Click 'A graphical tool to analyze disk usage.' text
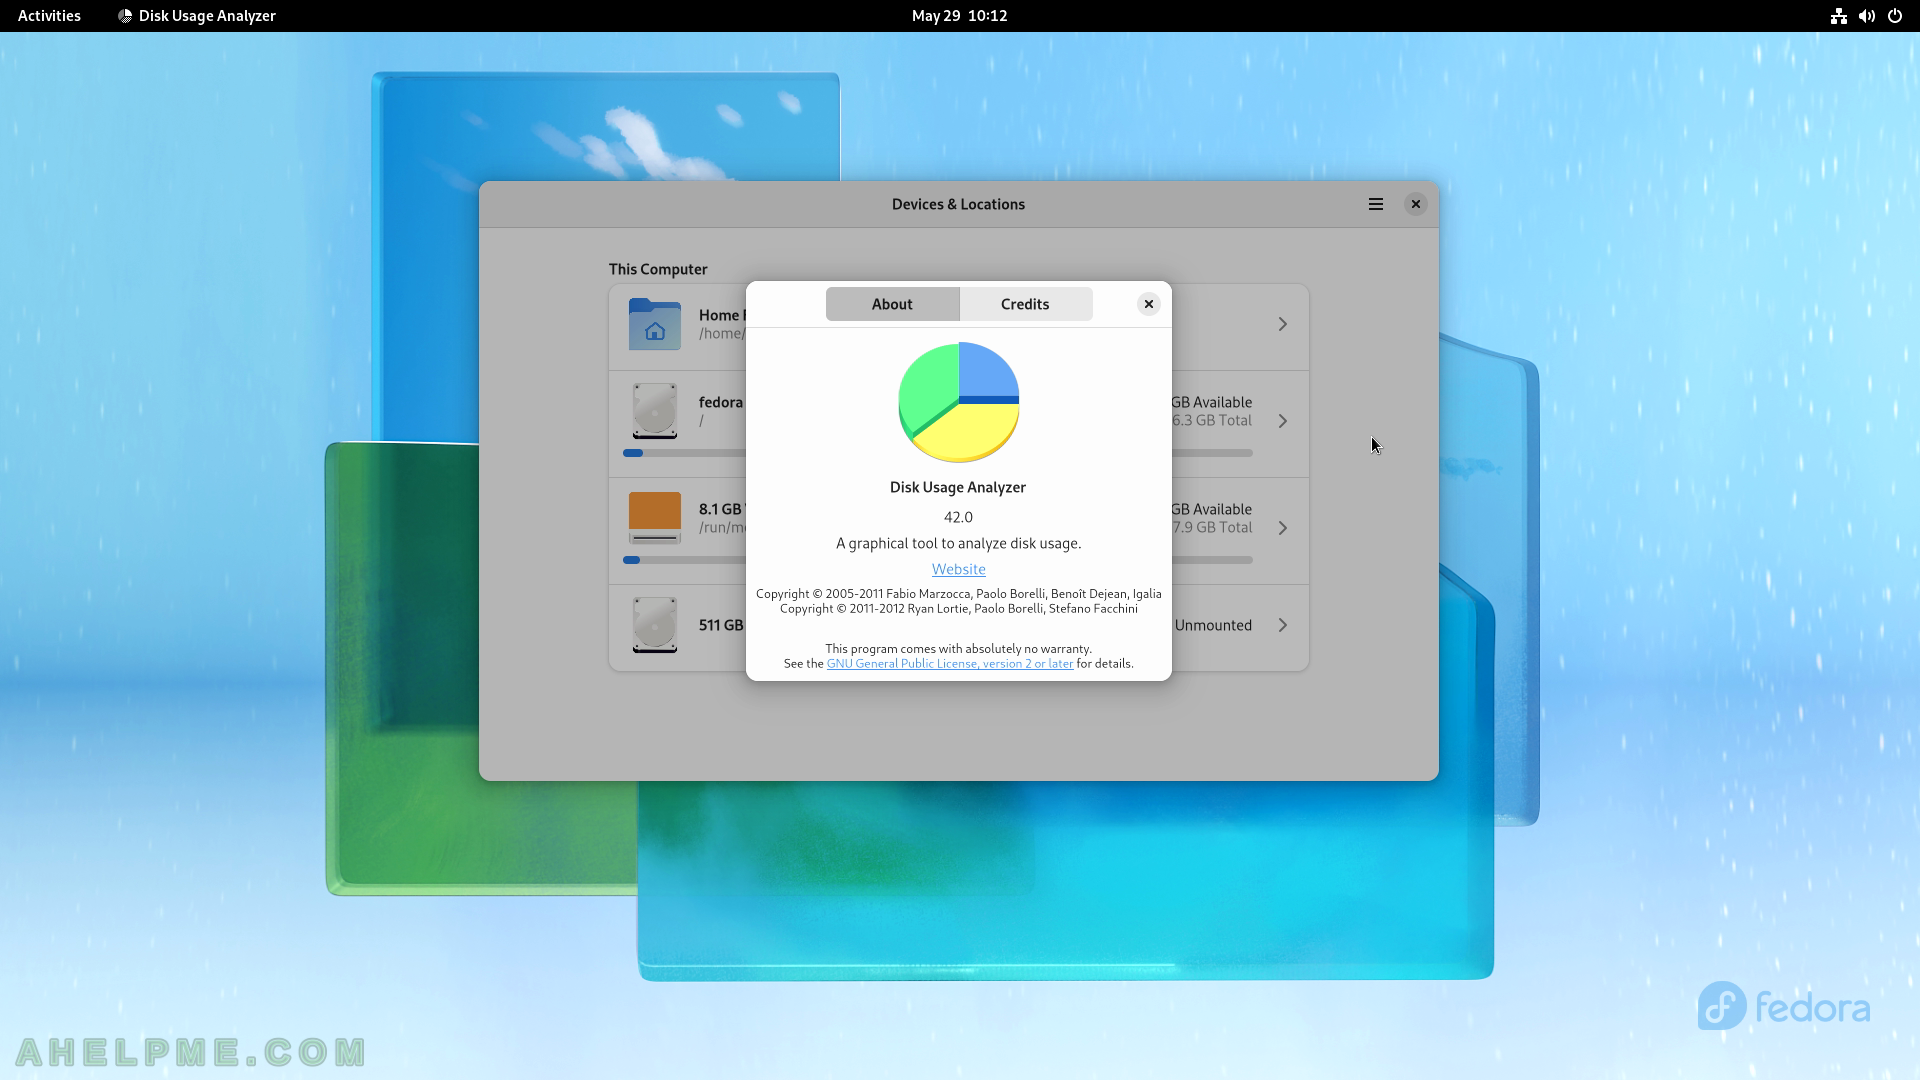This screenshot has height=1080, width=1920. [x=958, y=543]
